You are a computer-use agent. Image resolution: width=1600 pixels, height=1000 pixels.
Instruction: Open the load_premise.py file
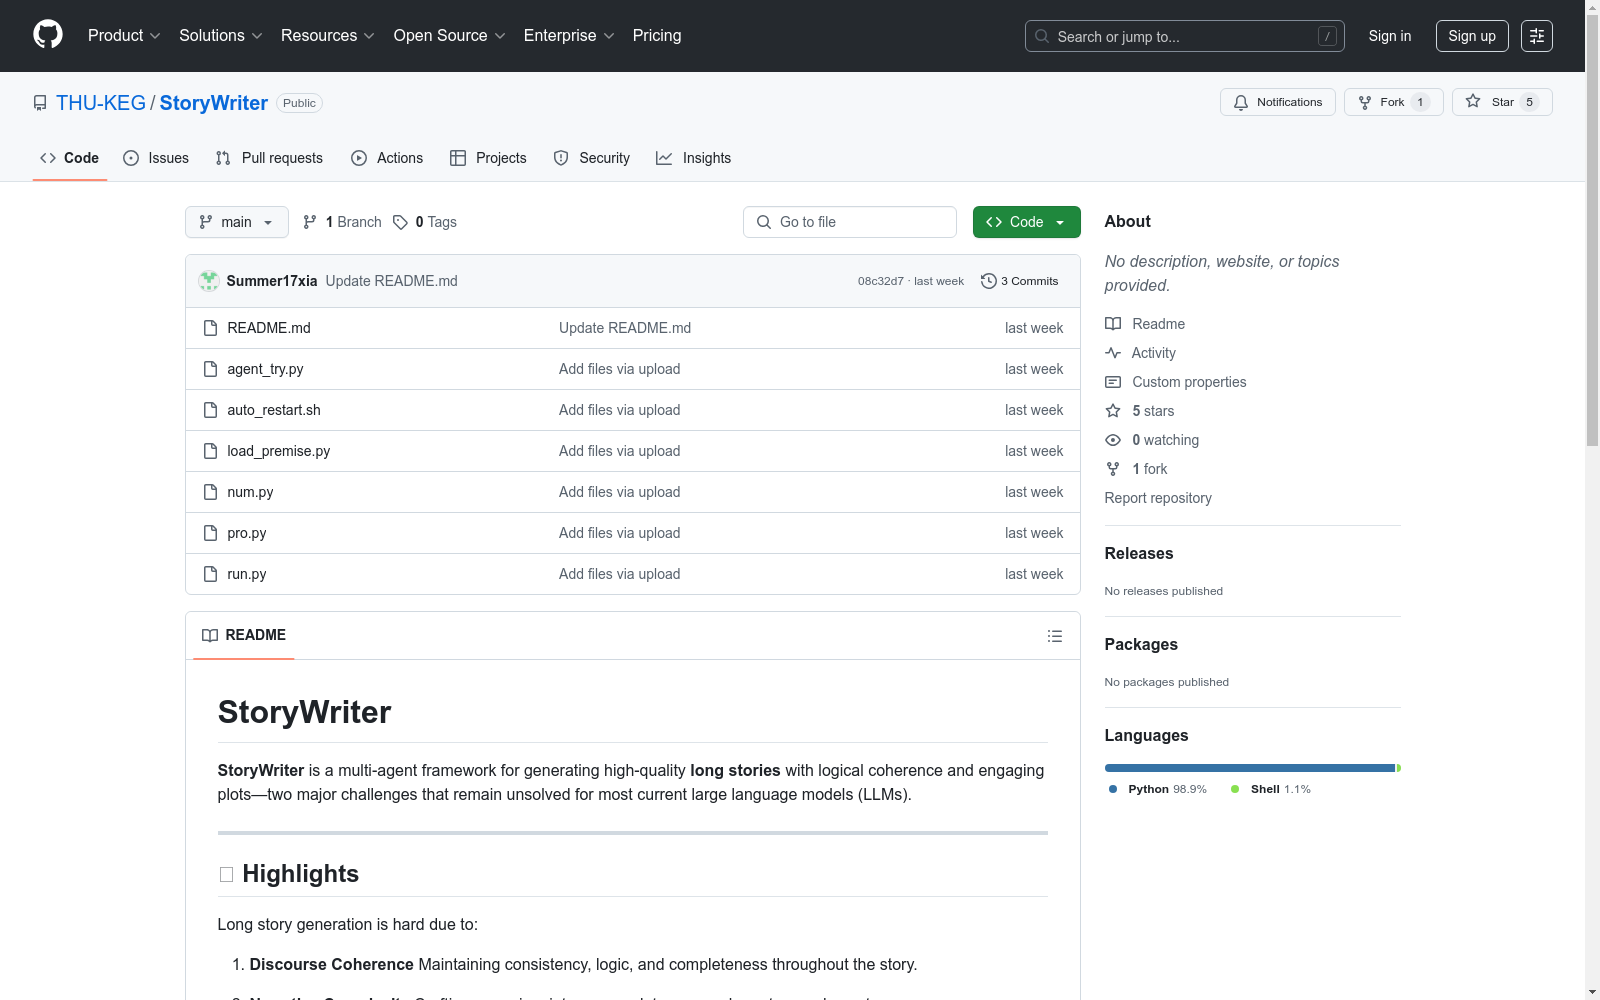279,451
